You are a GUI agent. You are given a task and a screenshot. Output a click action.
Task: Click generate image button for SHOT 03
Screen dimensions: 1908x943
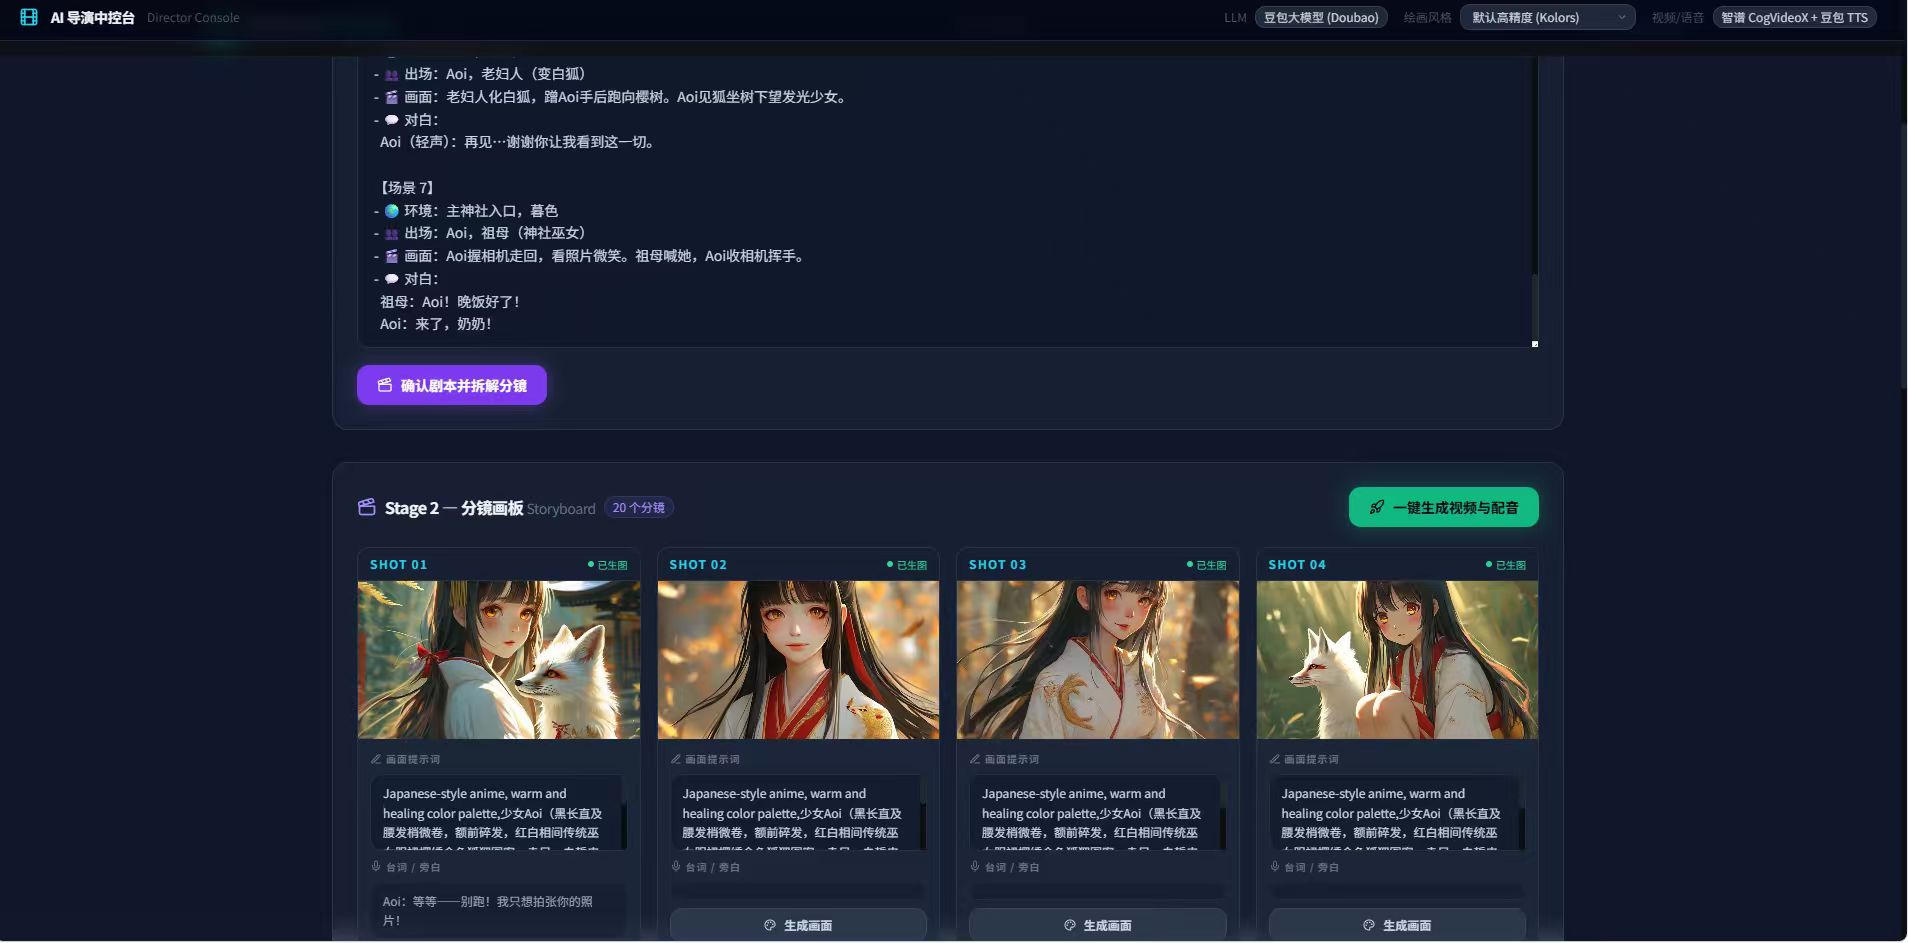click(x=1098, y=925)
